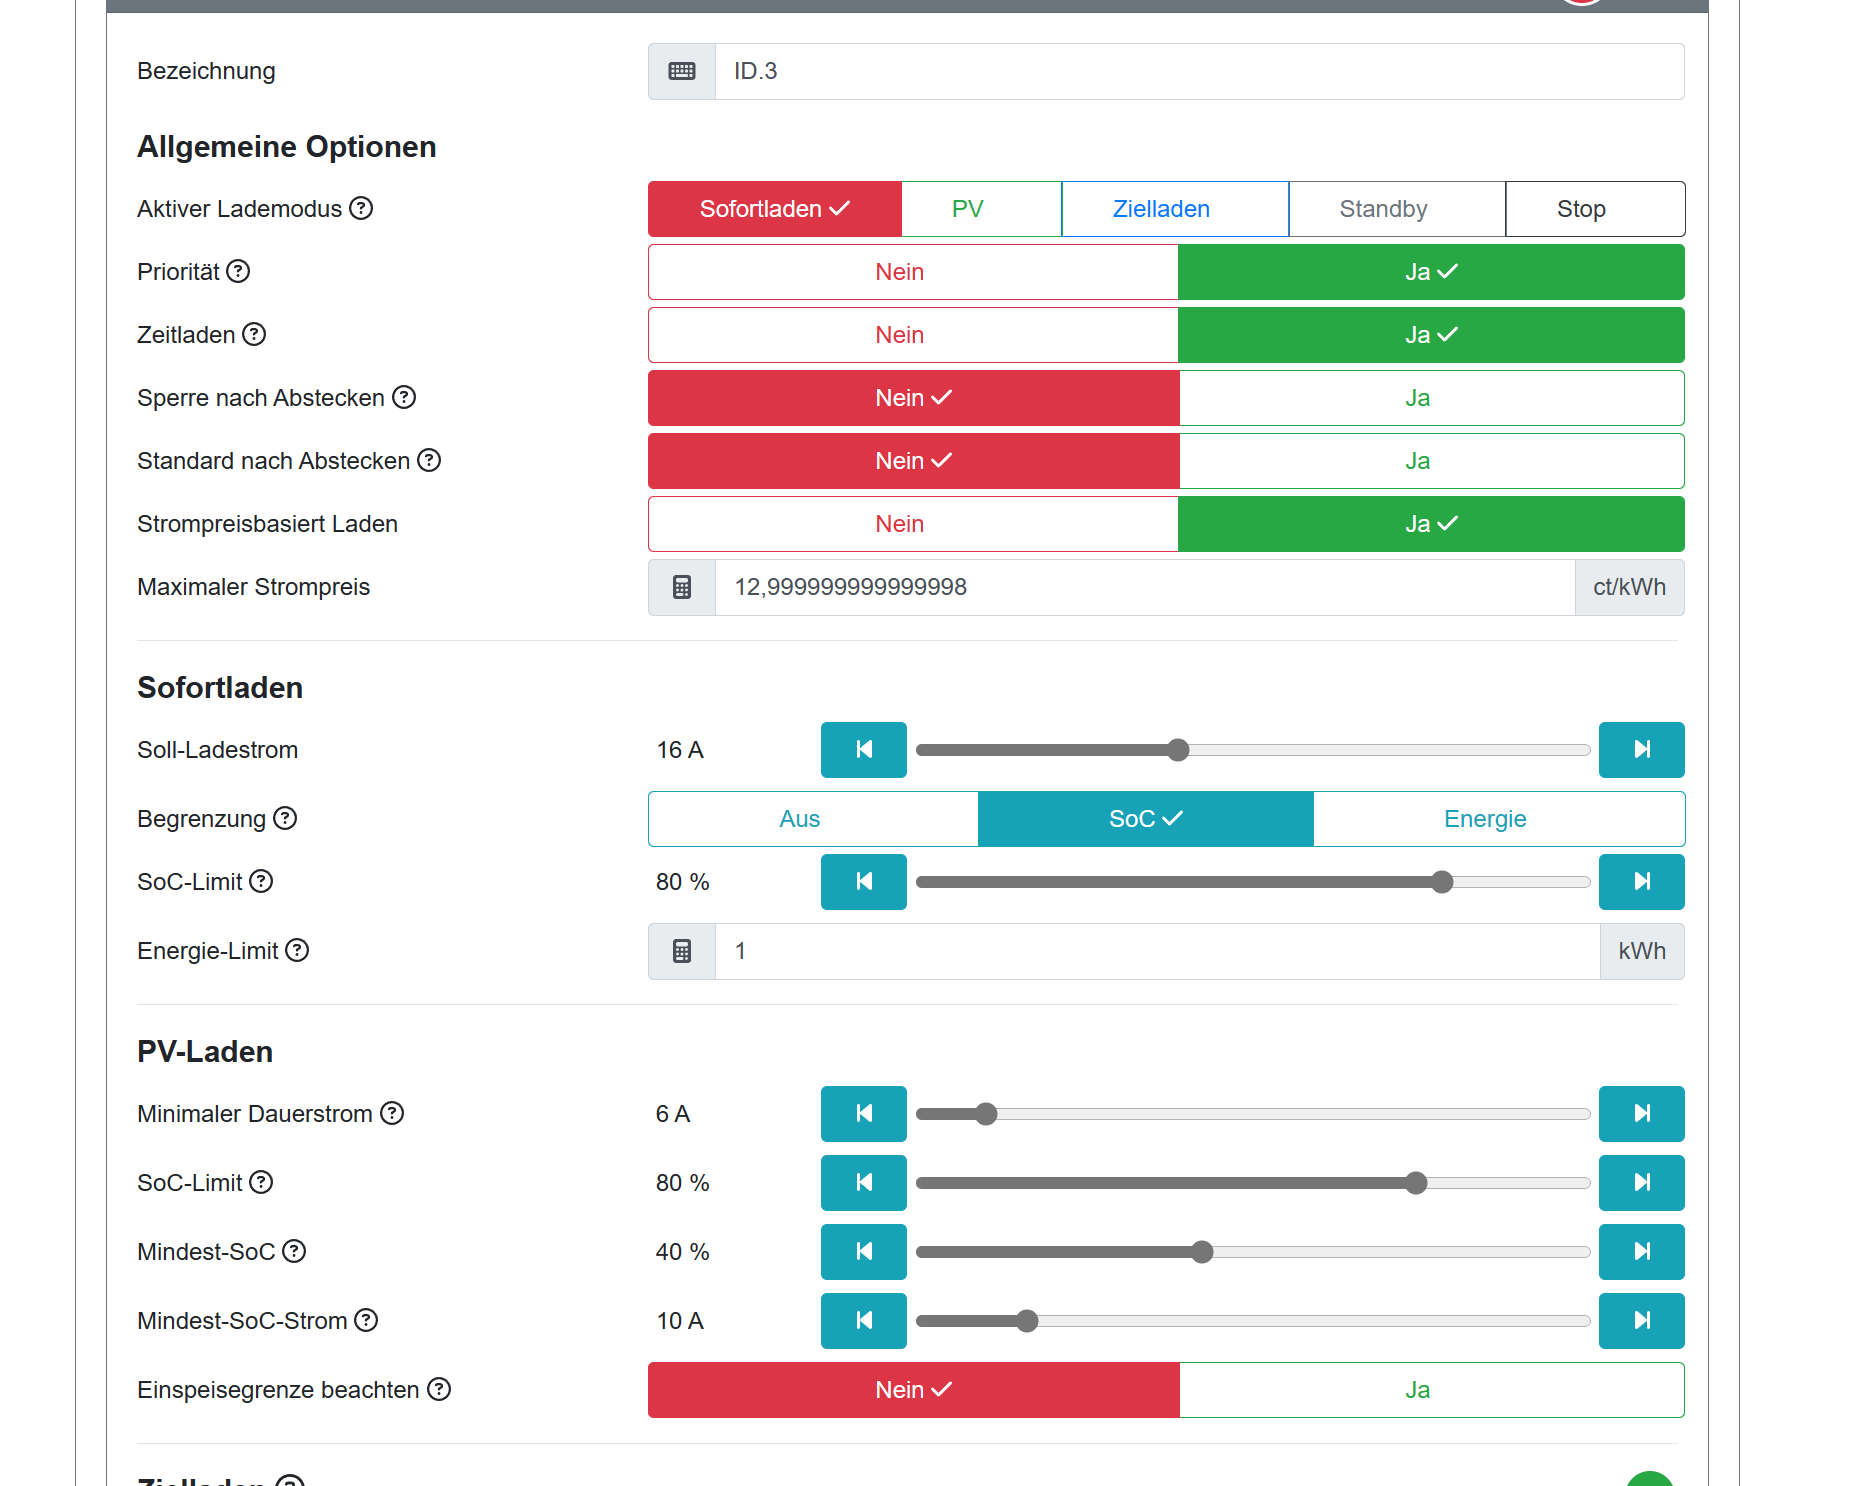1872x1486 pixels.
Task: Increase Mindest-SoC-Strom with the step-forward button
Action: 1642,1321
